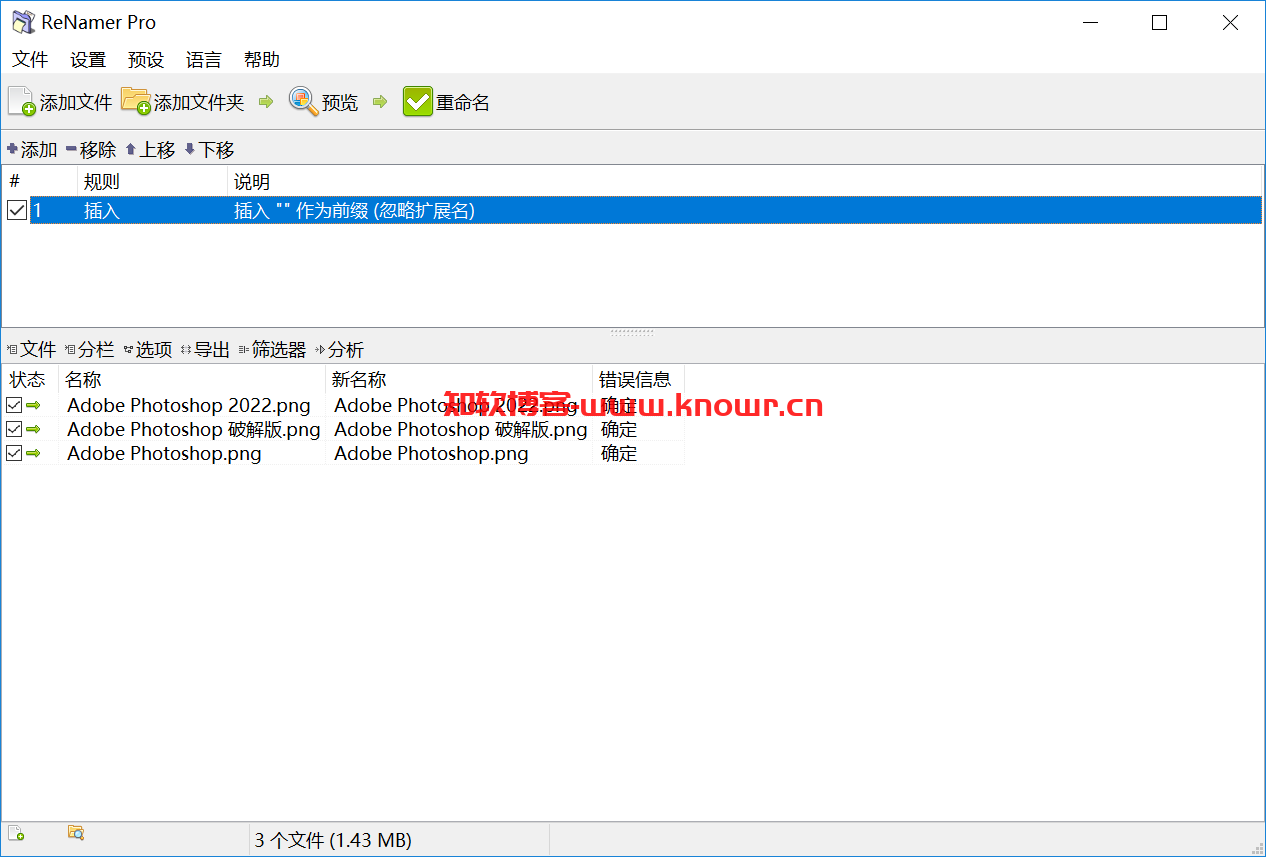Sort files by the 新名称 column header
1266x857 pixels.
pos(460,380)
